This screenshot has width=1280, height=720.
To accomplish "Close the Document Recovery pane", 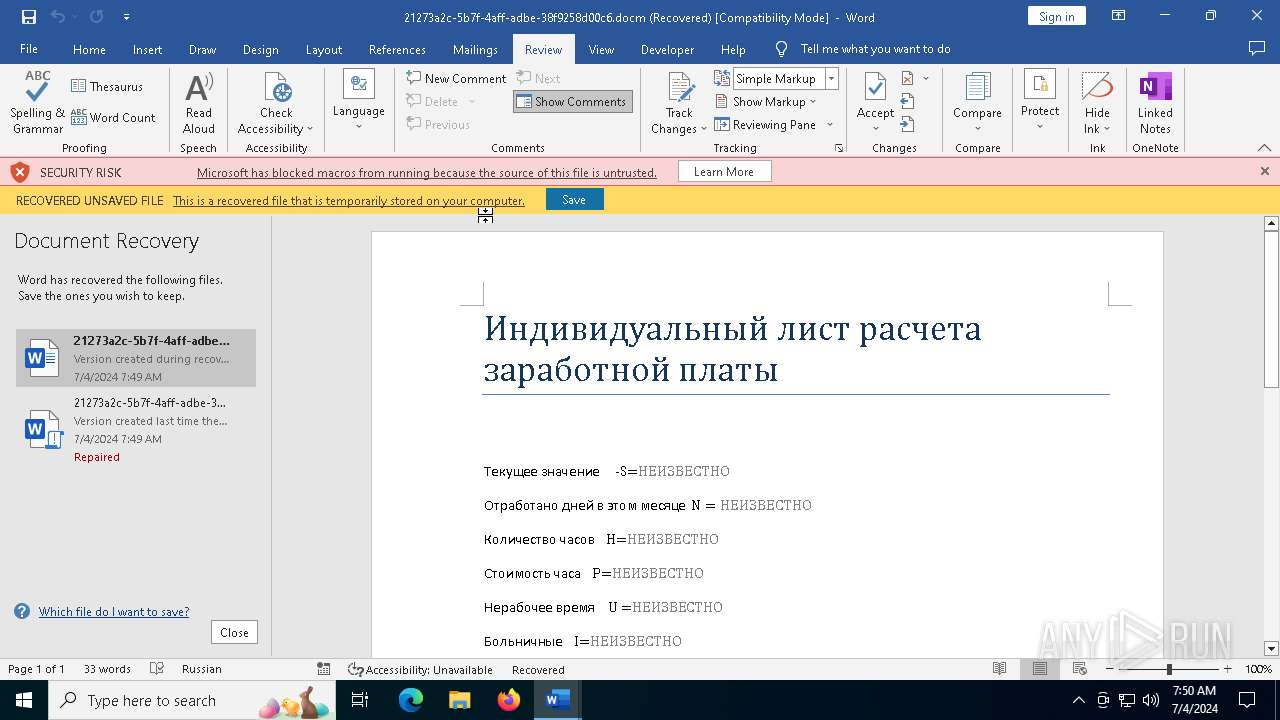I will [234, 633].
